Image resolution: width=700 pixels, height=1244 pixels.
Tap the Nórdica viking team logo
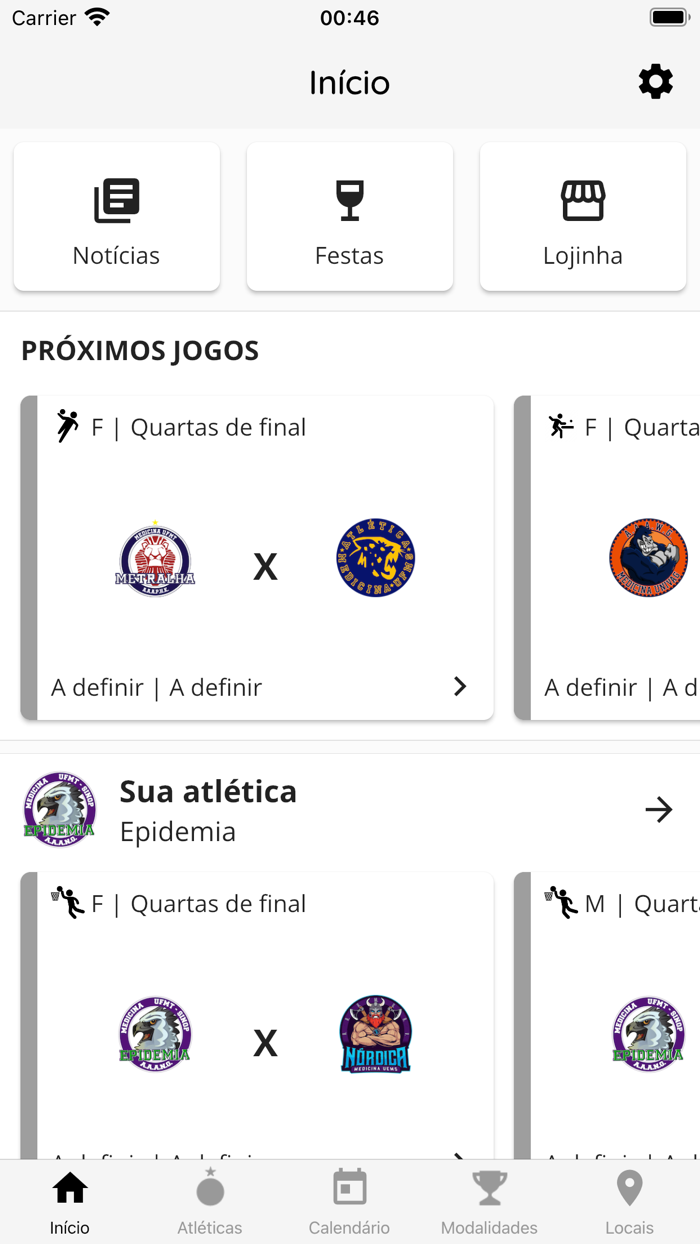click(375, 1035)
